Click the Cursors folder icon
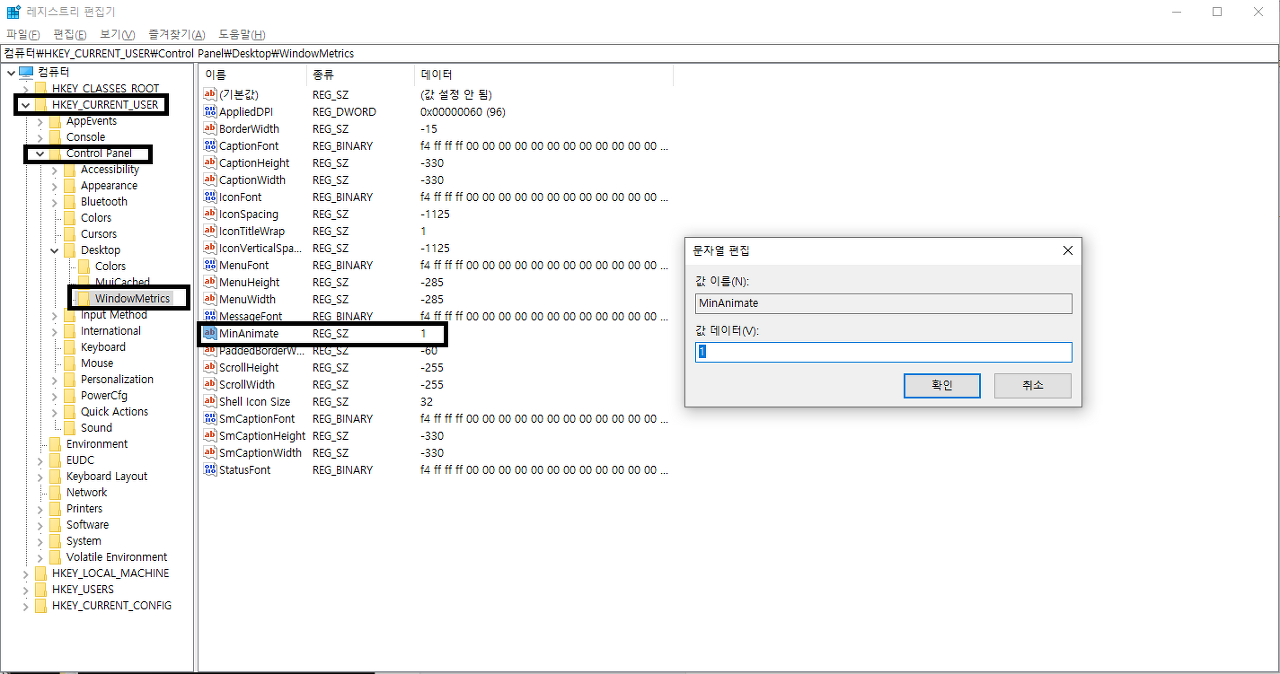 [69, 234]
